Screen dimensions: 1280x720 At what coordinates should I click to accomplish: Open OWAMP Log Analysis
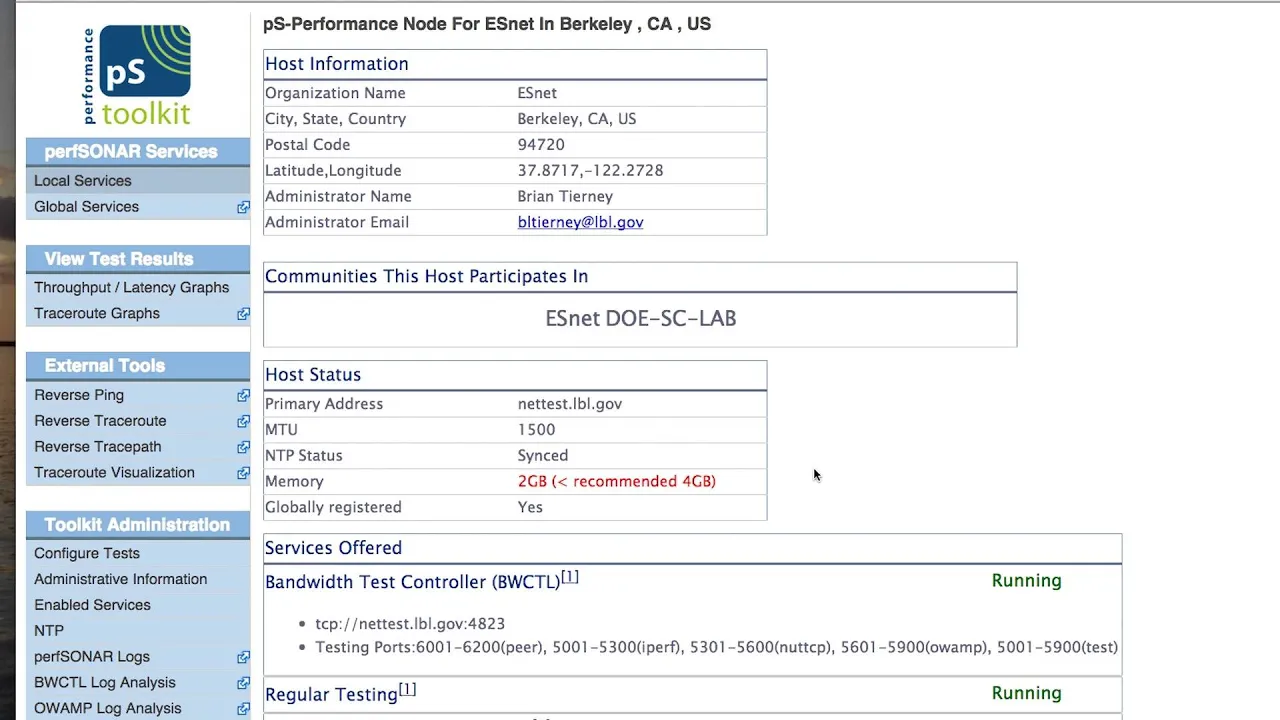107,709
